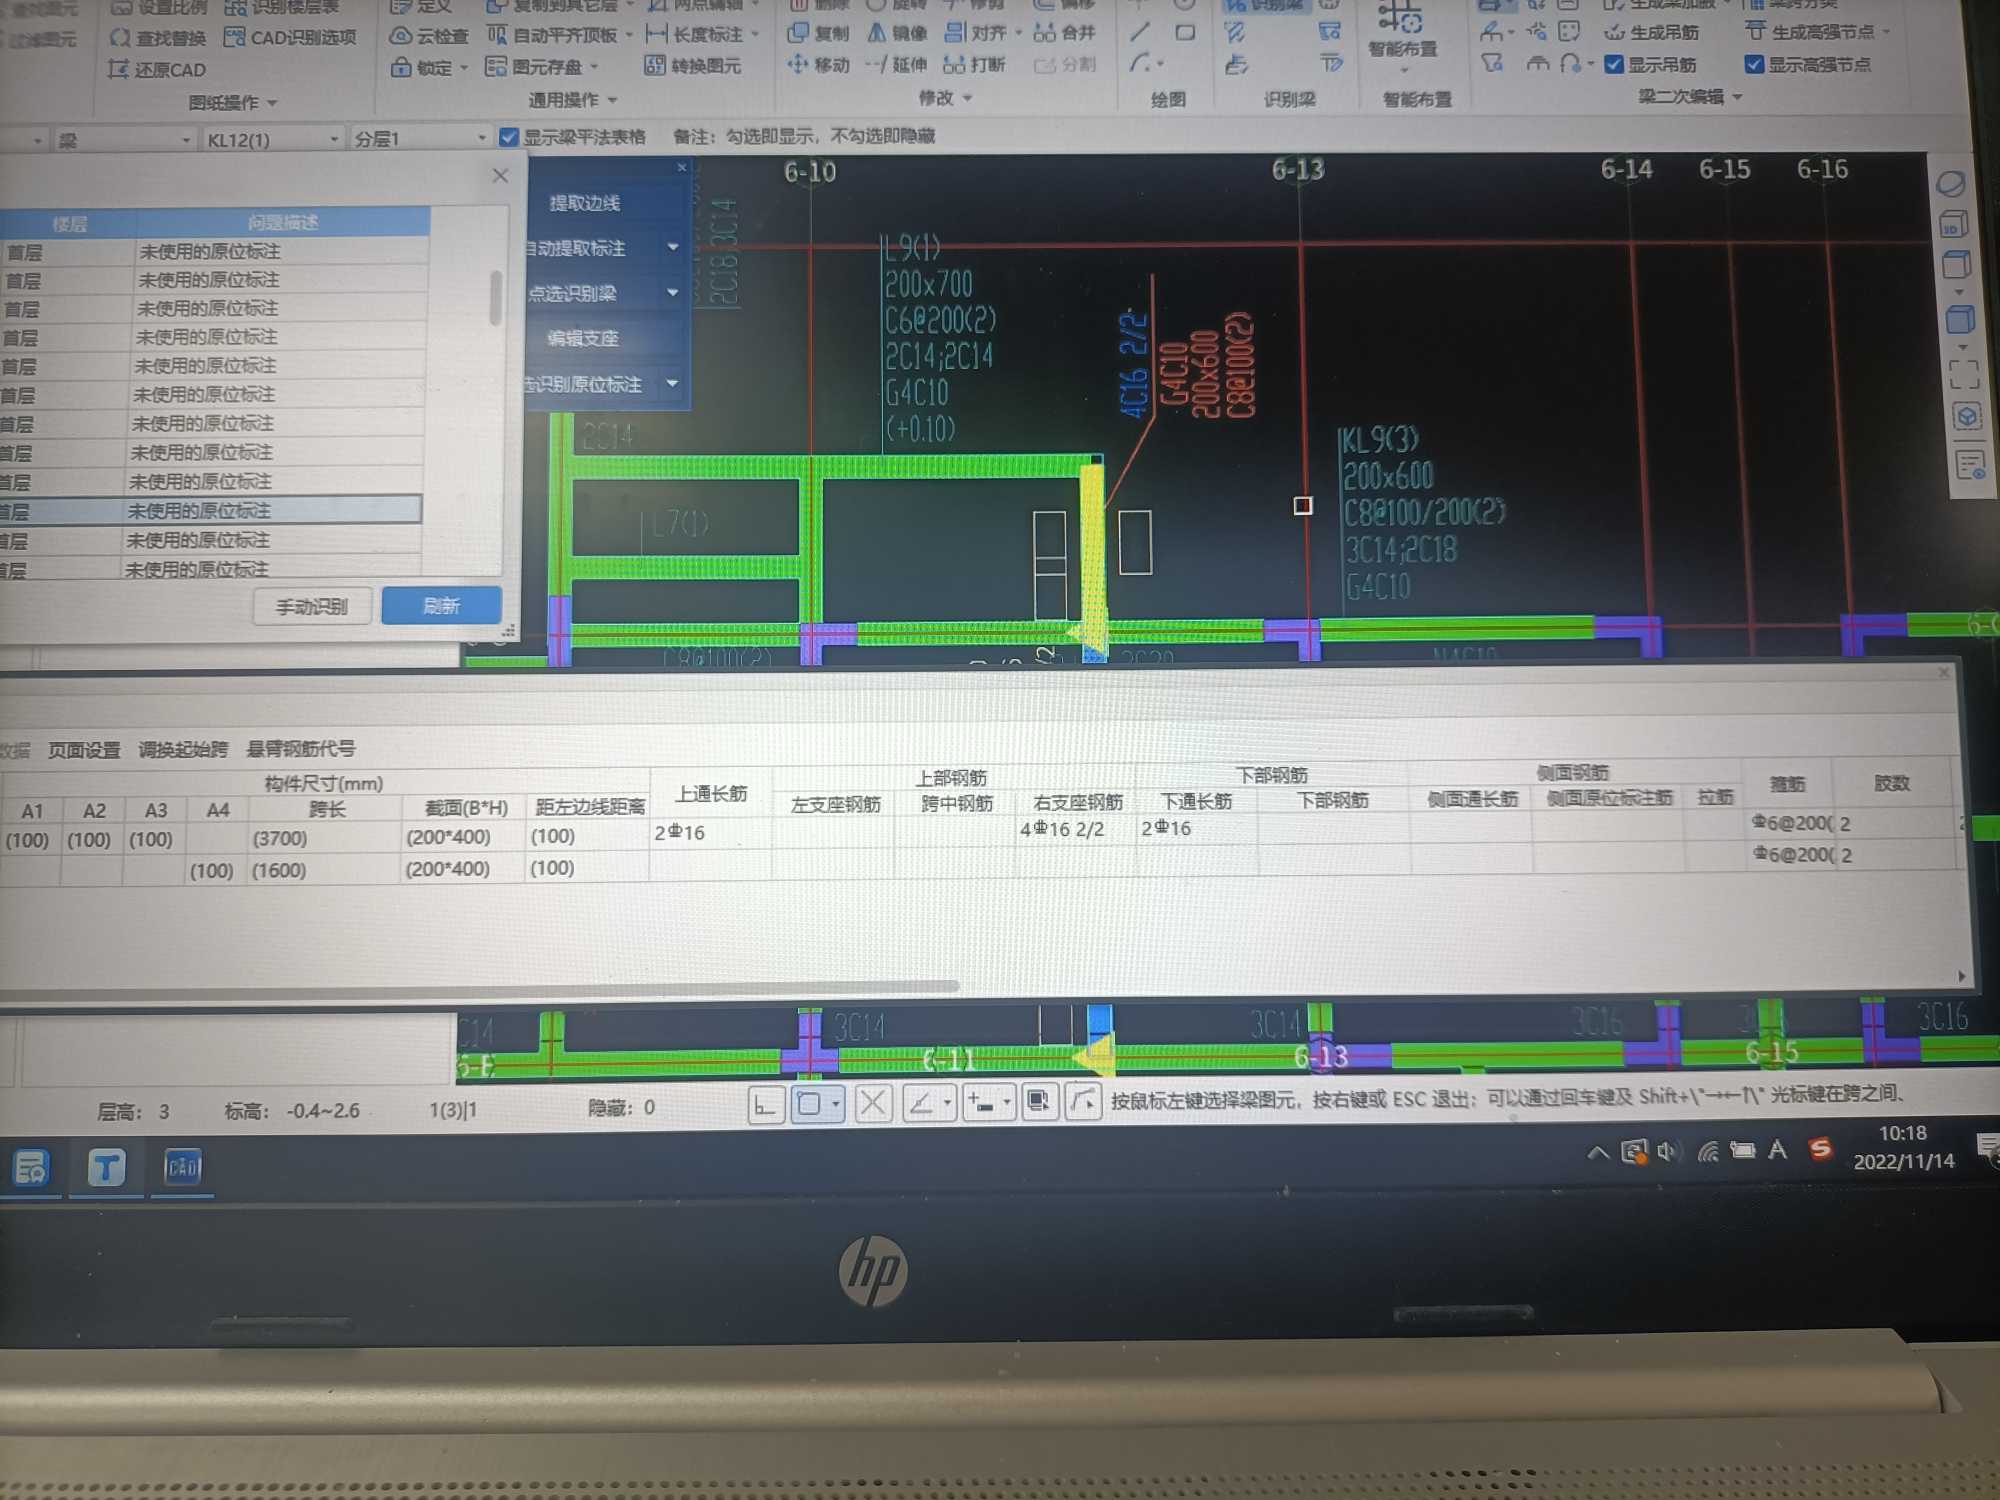
Task: Click 编辑支座 in the floating panel
Action: pos(583,338)
